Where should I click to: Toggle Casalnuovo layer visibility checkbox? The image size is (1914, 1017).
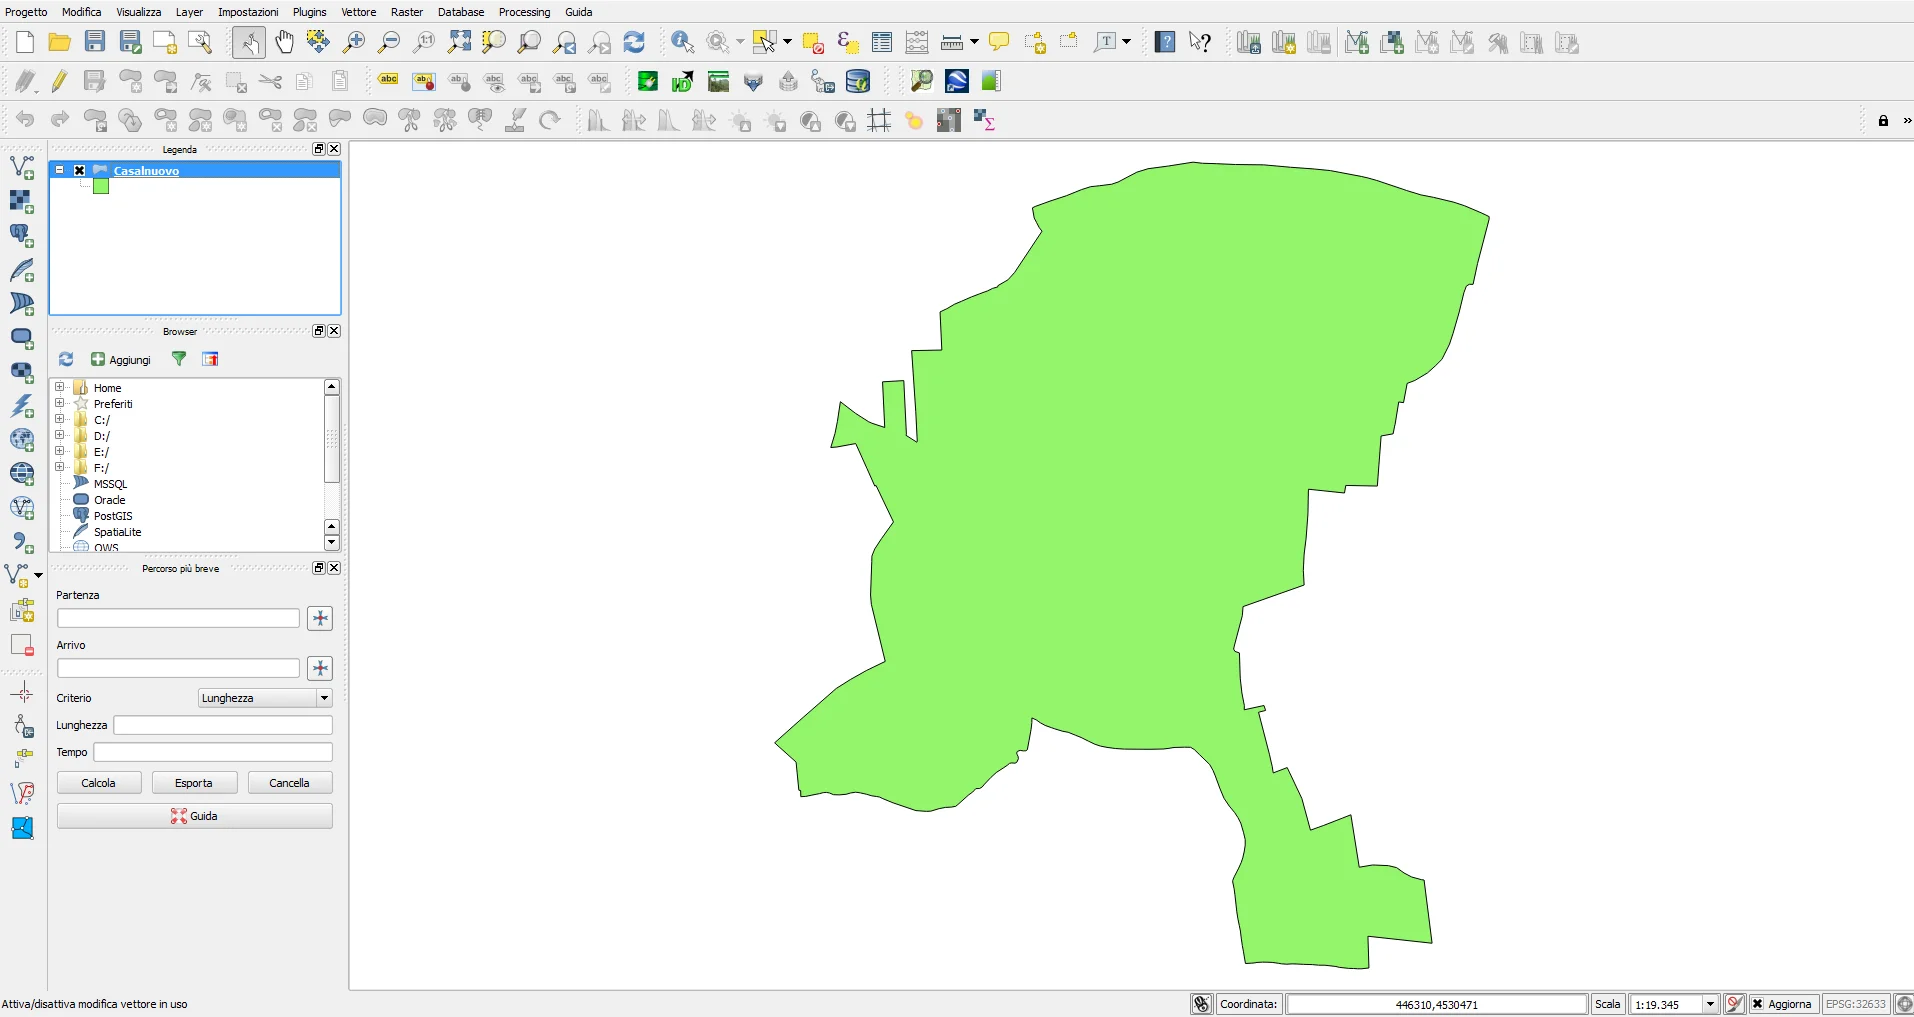click(80, 171)
